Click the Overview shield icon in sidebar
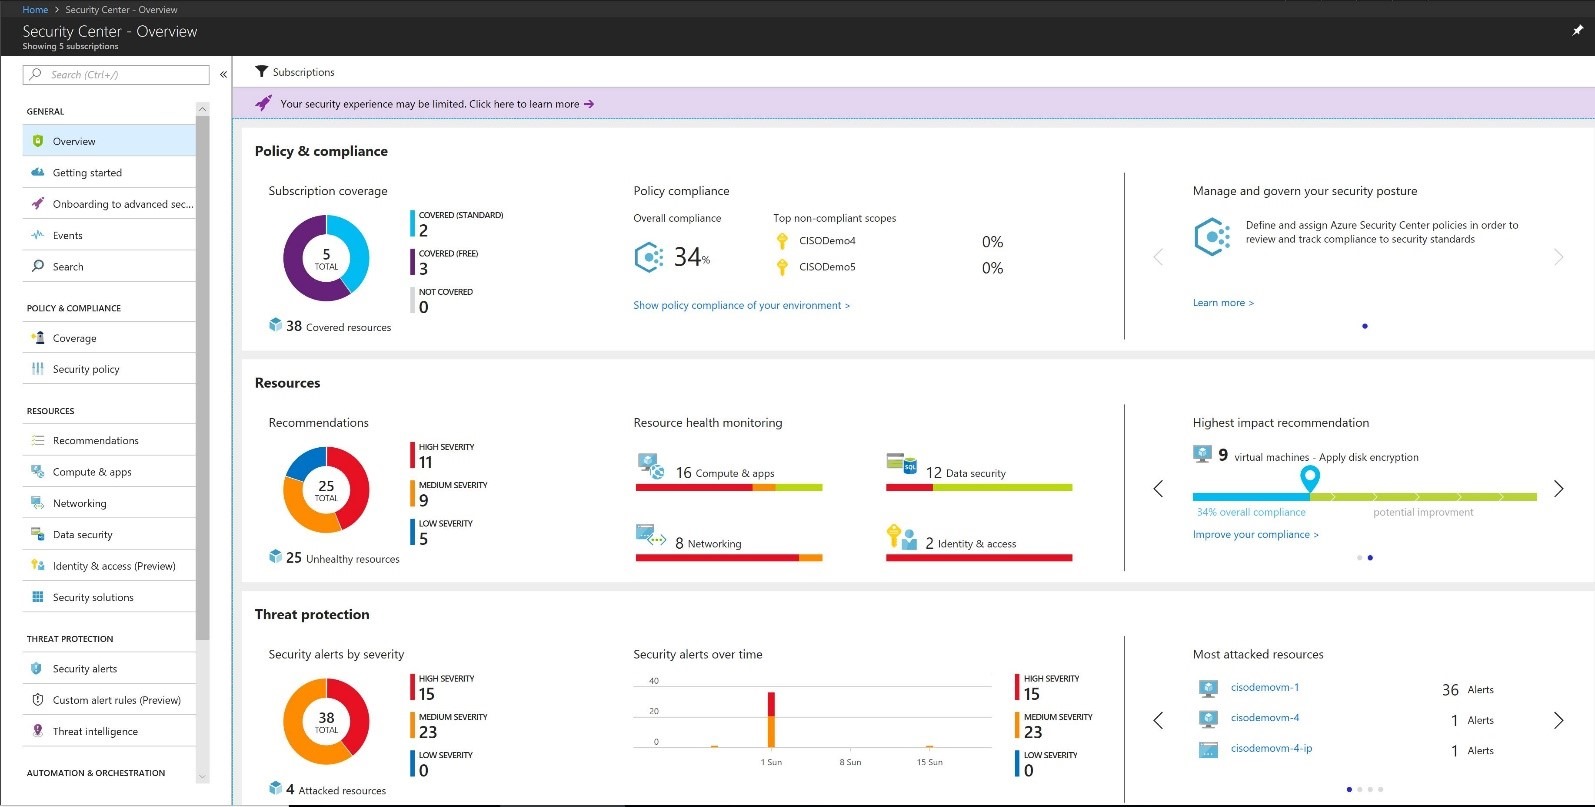 click(x=38, y=141)
